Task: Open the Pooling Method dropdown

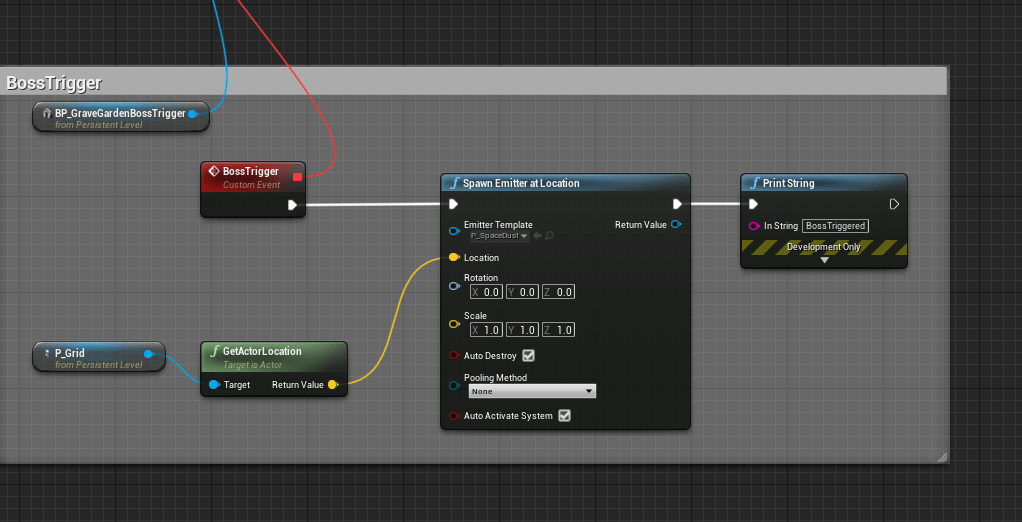Action: point(532,392)
